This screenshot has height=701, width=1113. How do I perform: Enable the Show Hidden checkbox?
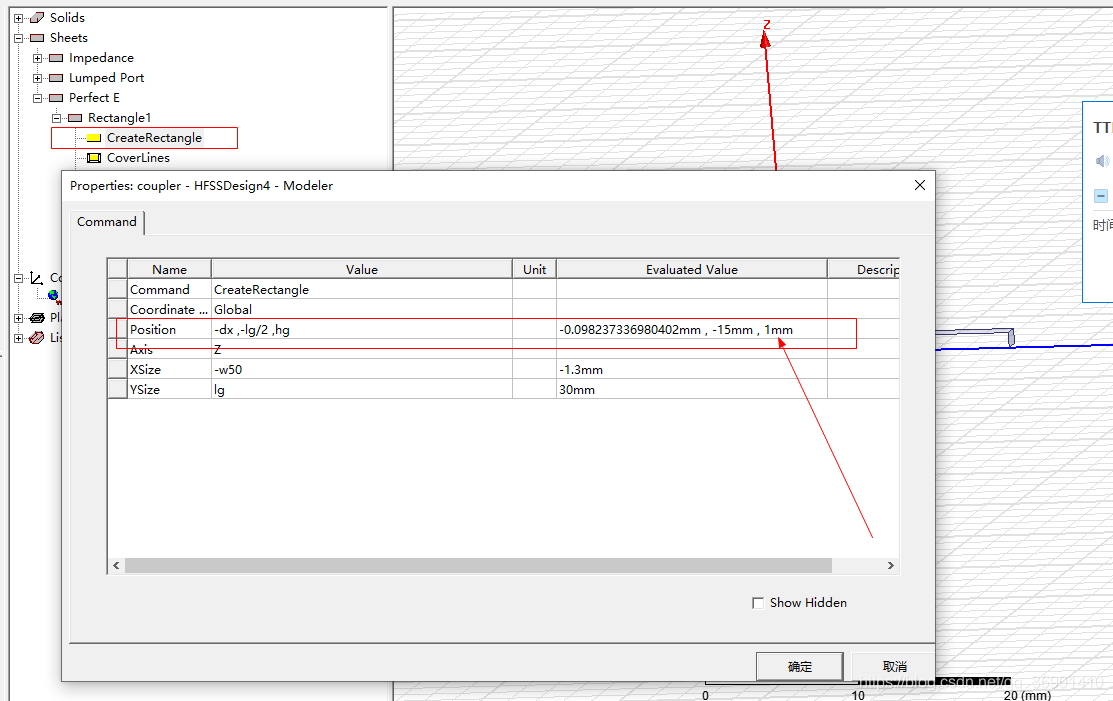coord(758,603)
